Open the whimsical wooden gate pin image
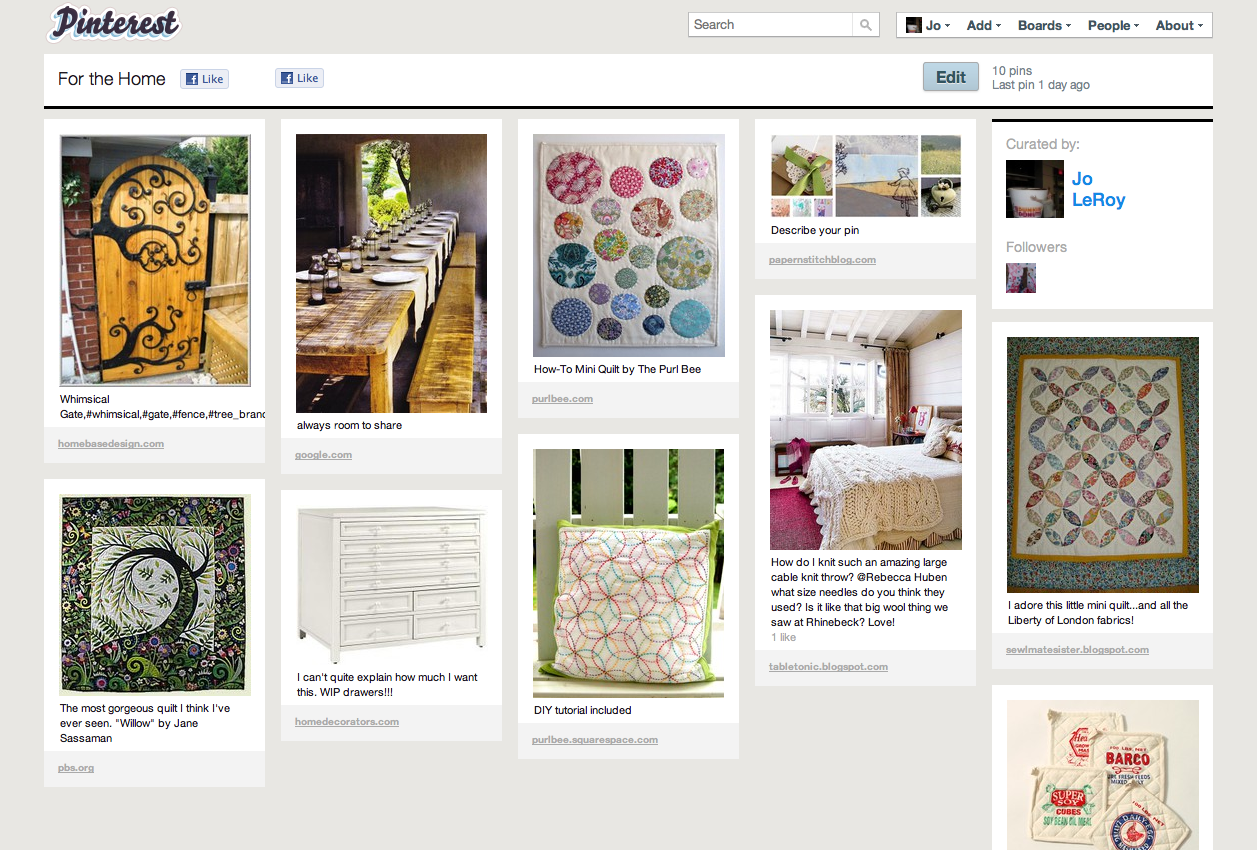The width and height of the screenshot is (1257, 850). pyautogui.click(x=155, y=260)
